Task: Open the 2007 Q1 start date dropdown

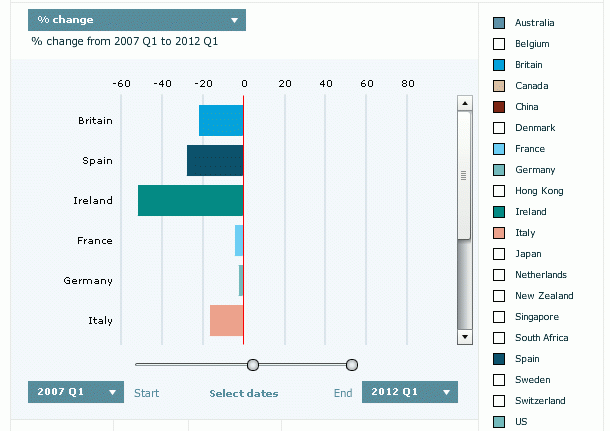Action: (x=76, y=393)
